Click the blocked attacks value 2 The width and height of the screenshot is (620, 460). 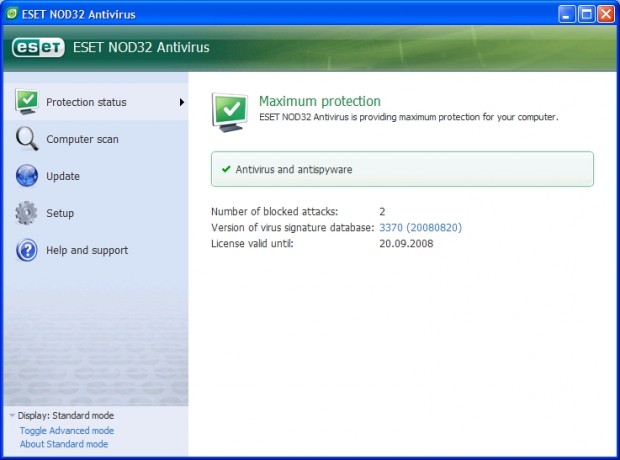coord(382,212)
